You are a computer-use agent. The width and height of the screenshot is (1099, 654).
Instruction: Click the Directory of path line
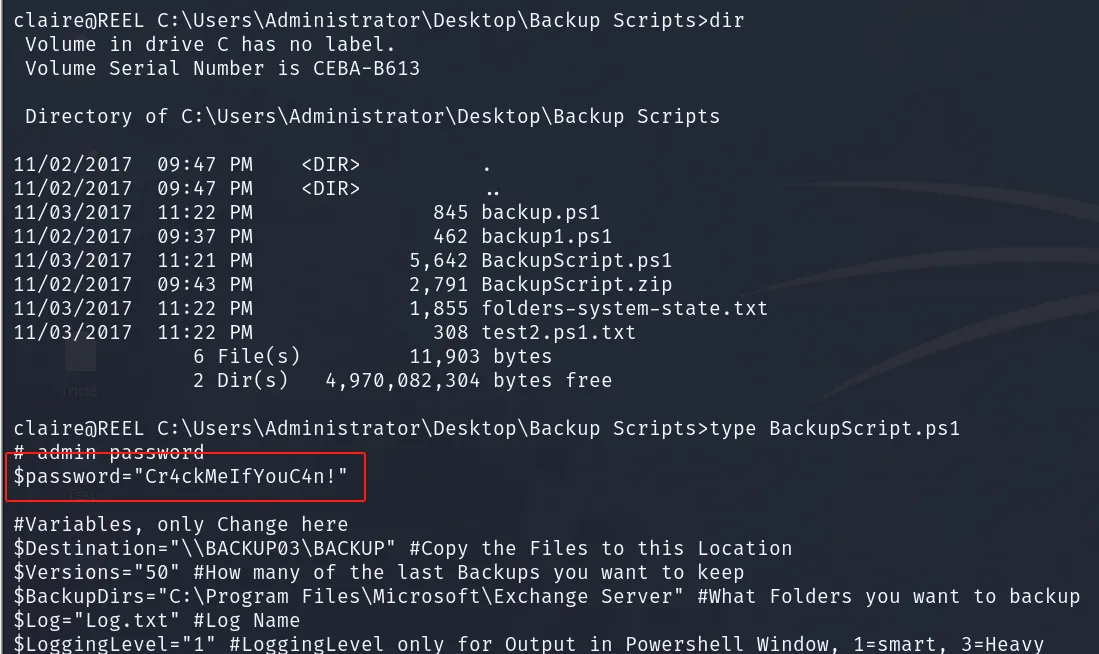372,116
